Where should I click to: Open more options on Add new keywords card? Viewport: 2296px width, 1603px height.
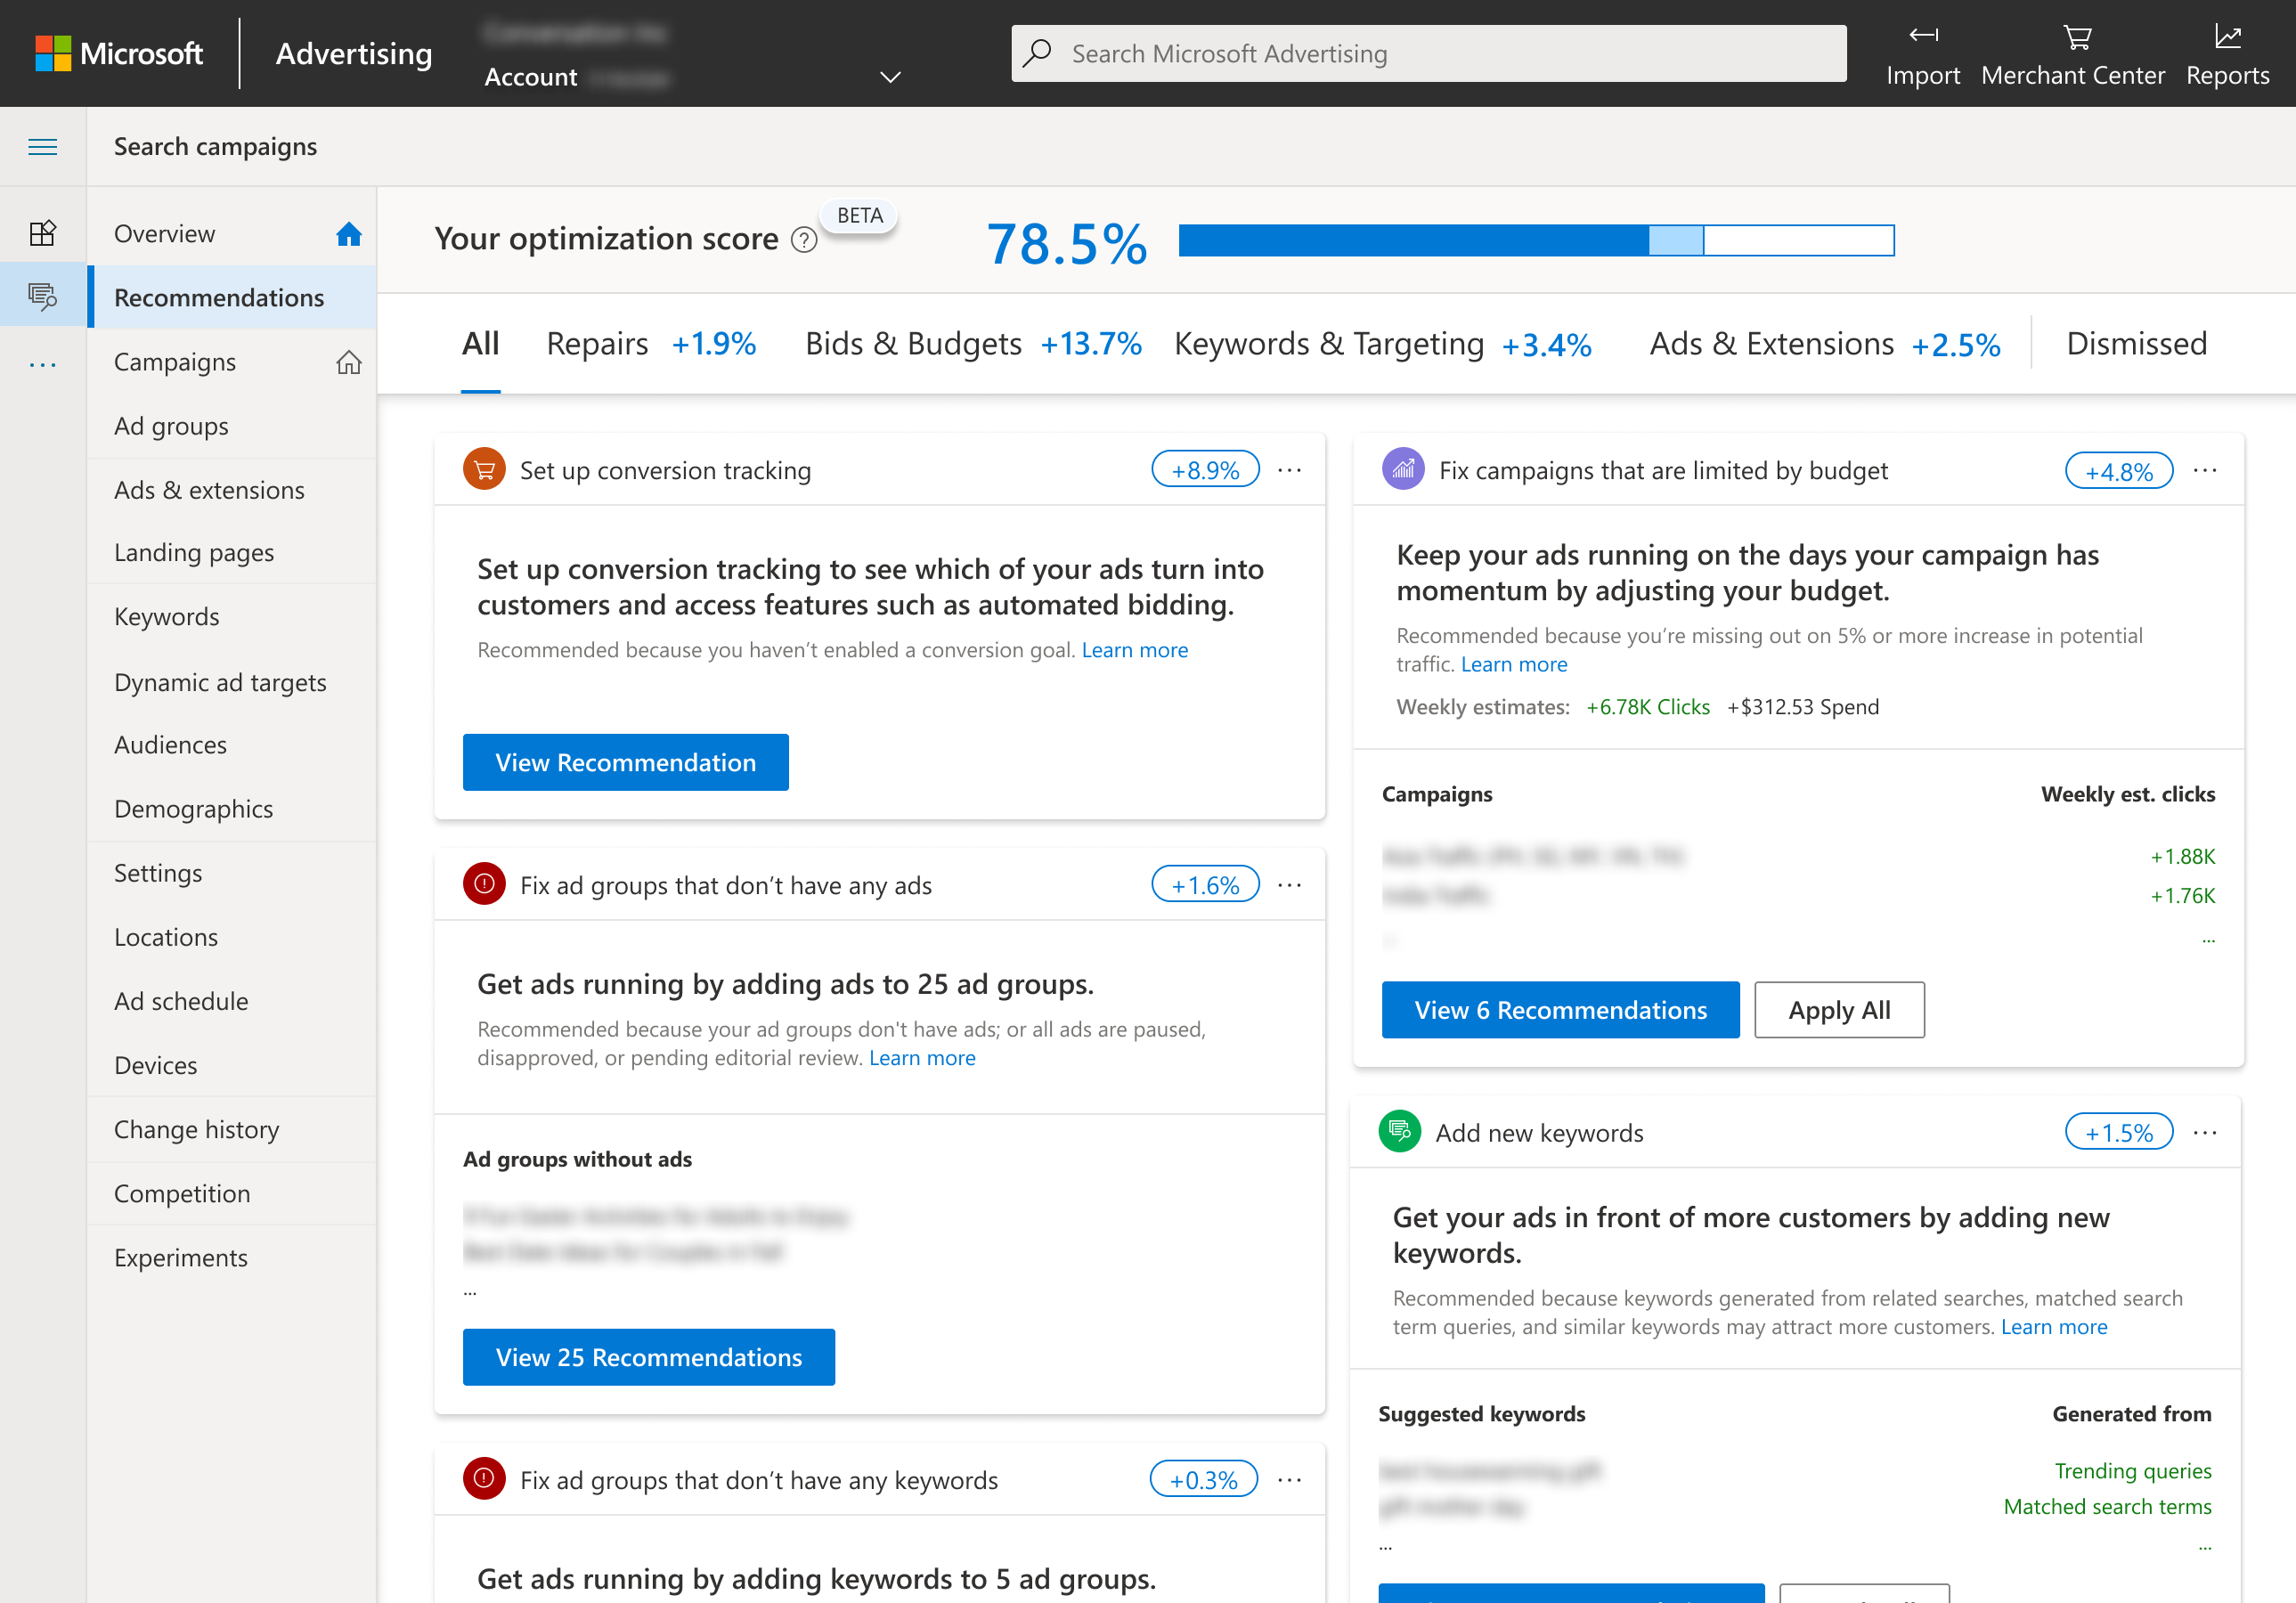(x=2205, y=1133)
